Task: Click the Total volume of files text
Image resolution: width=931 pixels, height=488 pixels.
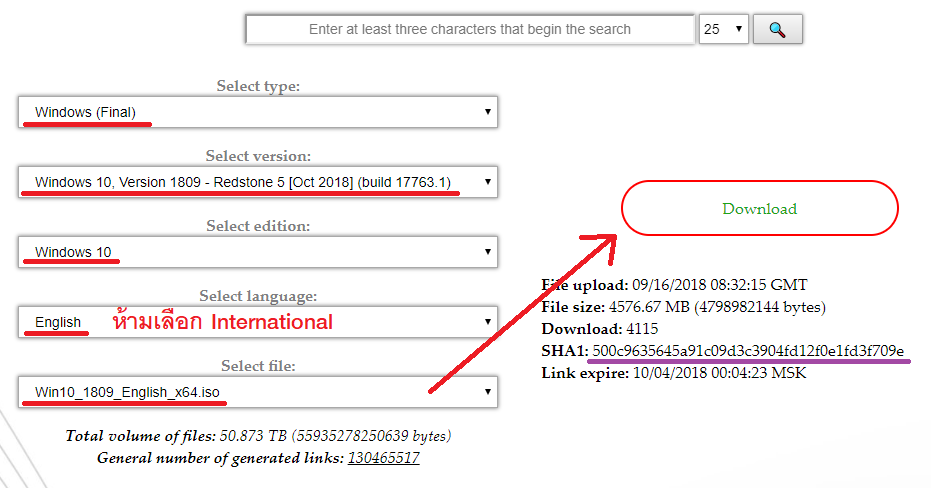Action: (258, 436)
